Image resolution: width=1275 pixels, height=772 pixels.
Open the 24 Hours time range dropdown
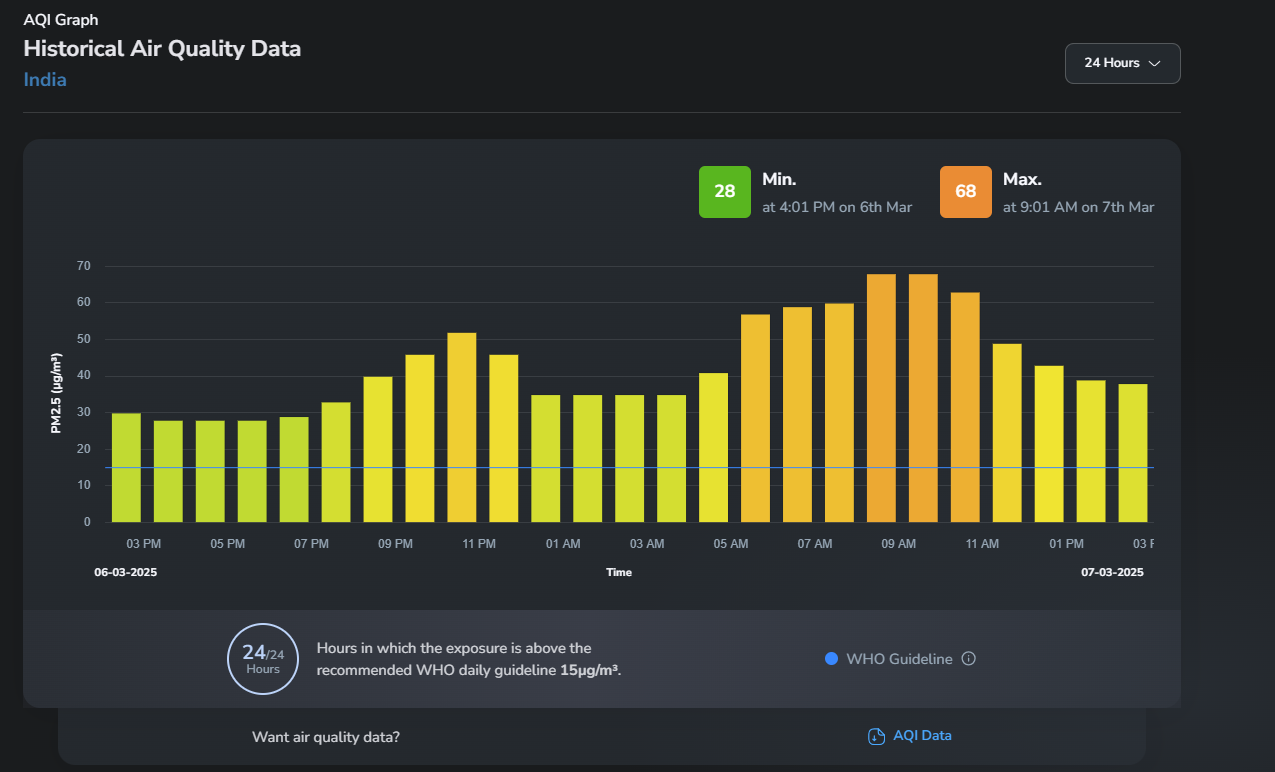(1122, 63)
